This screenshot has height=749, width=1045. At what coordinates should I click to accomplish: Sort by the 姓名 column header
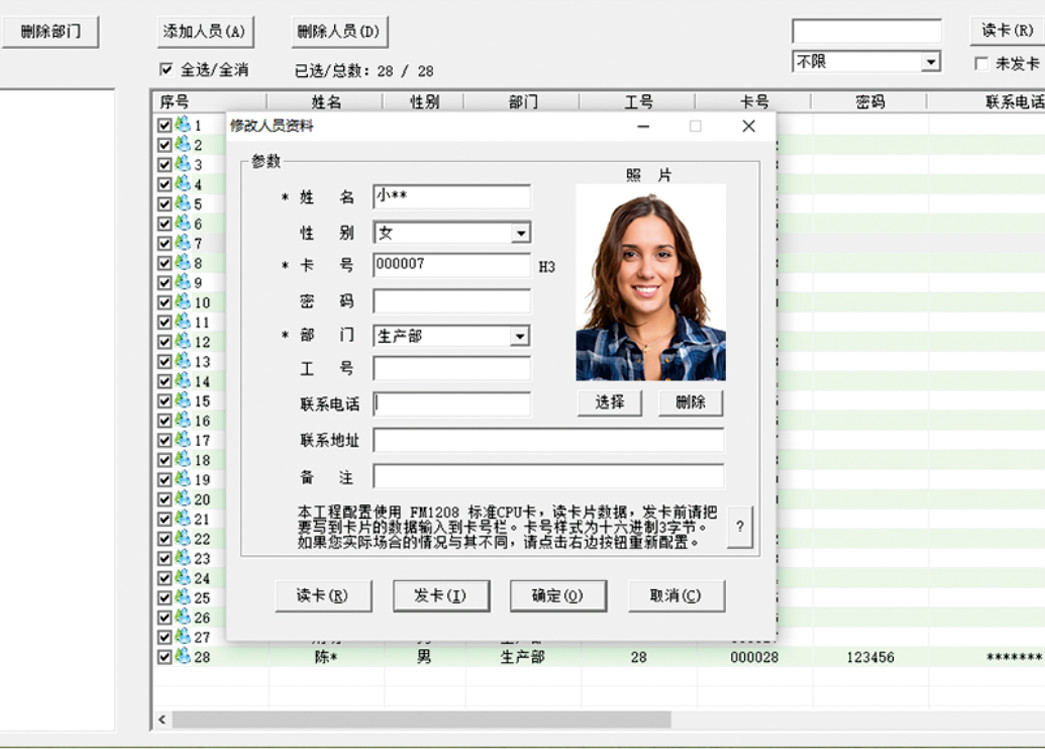point(326,102)
